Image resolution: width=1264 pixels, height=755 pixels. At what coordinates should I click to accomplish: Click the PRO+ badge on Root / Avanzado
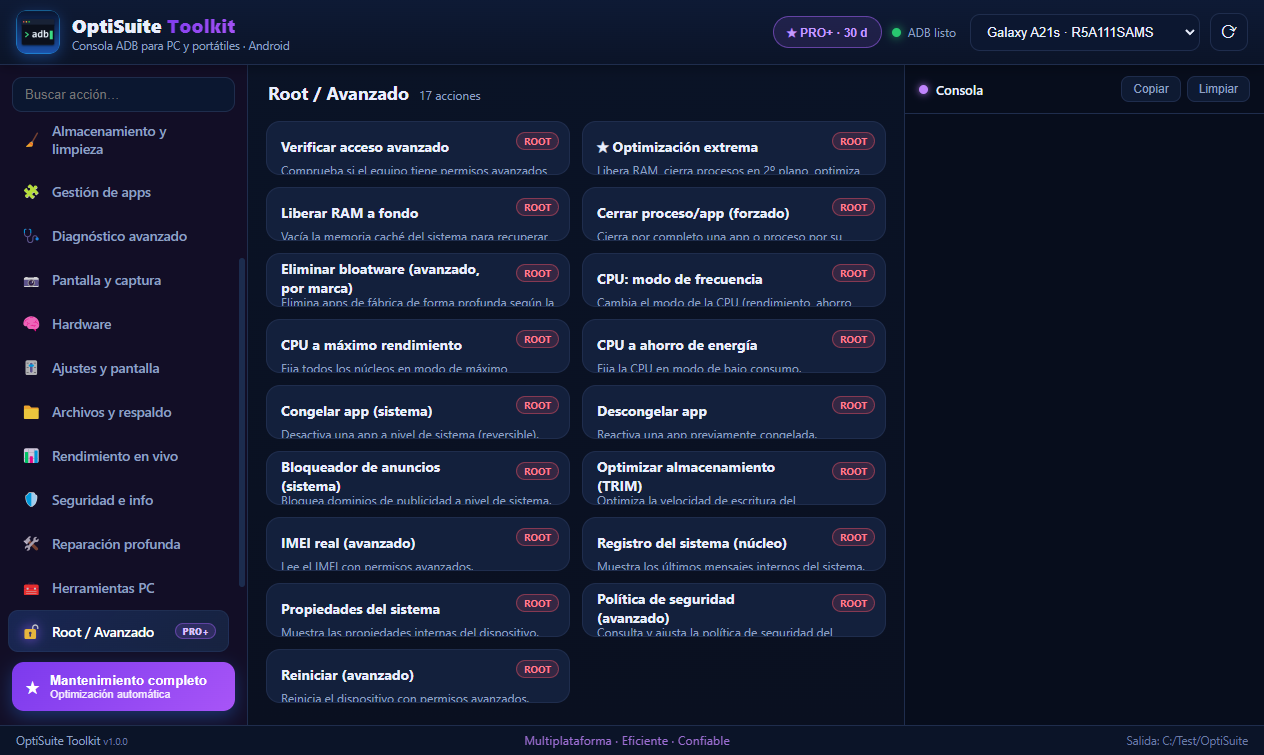[195, 632]
